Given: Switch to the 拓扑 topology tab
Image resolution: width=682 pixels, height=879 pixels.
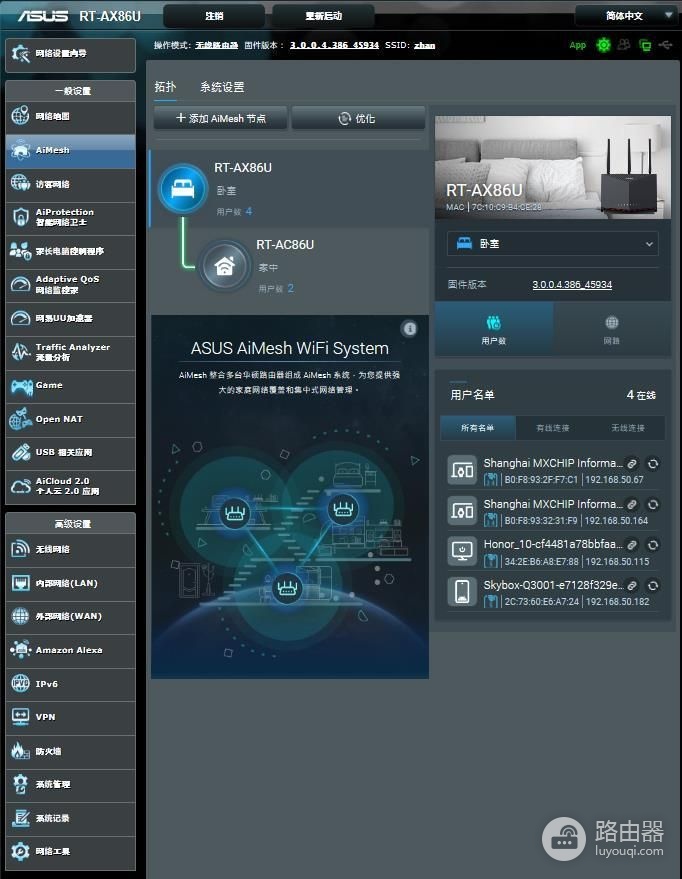Looking at the screenshot, I should click(165, 87).
